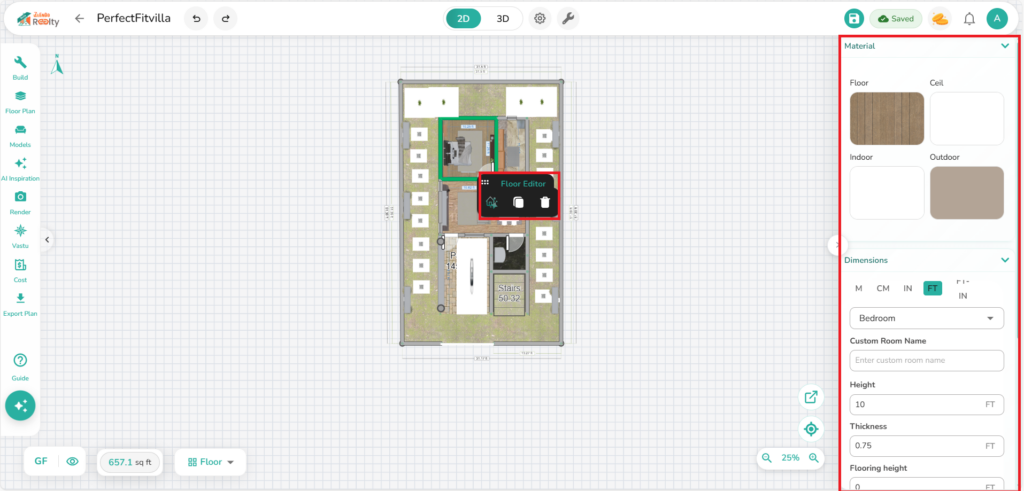Screen dimensions: 1024x491
Task: Delete room using the trash icon
Action: coord(545,202)
